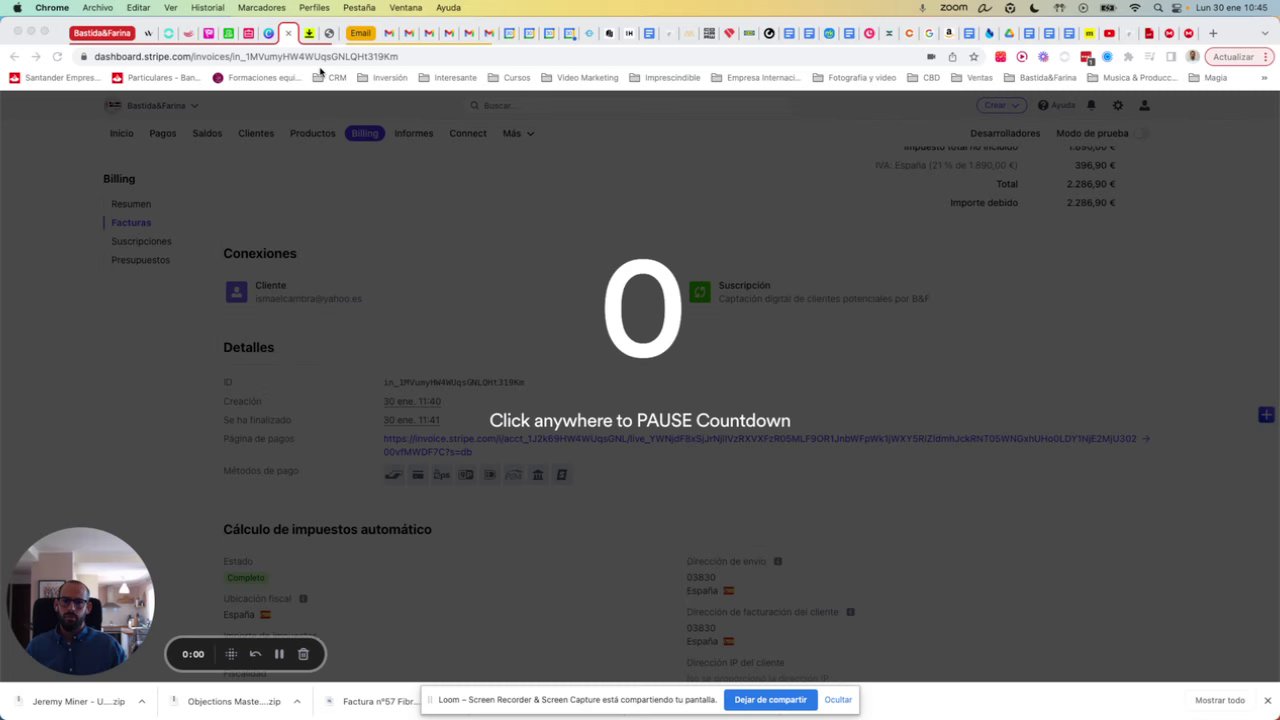Toggle Modo de prueba switch
1280x720 pixels.
pos(1141,133)
